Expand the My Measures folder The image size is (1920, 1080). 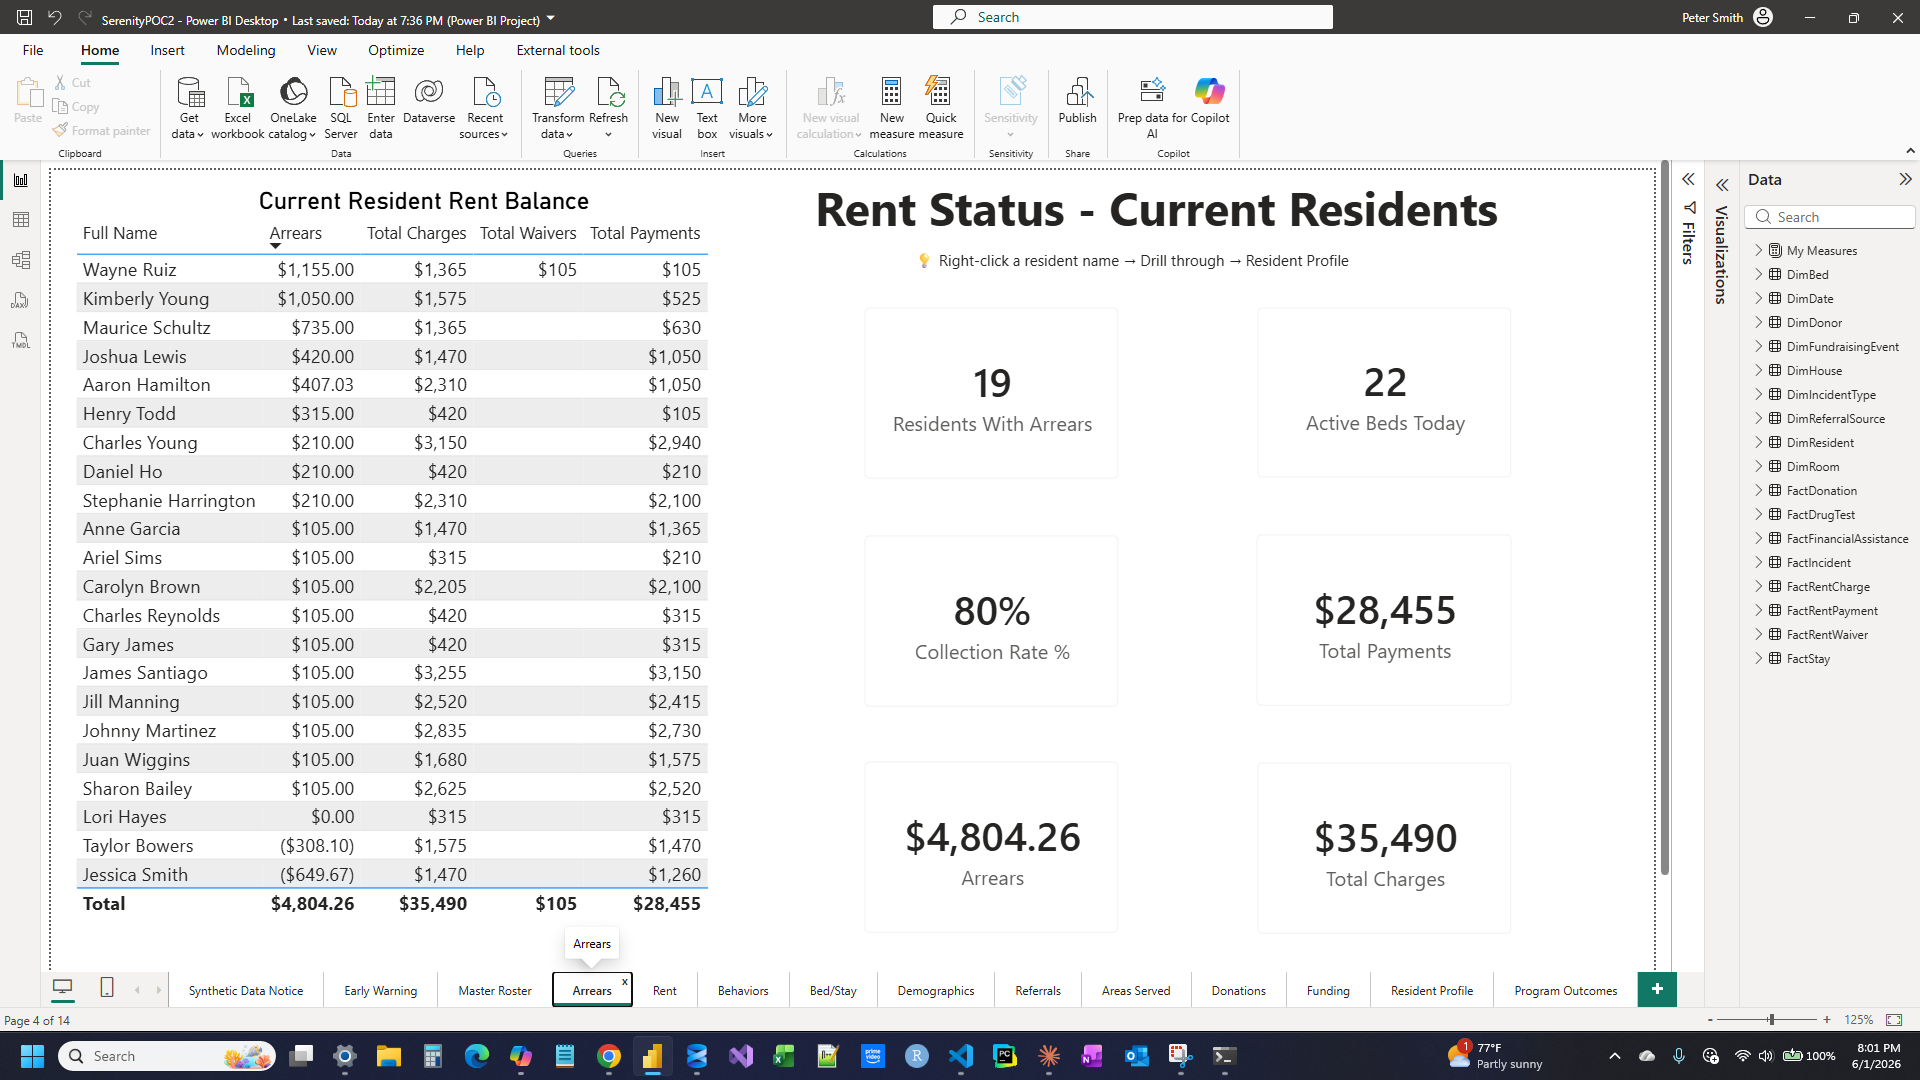tap(1758, 250)
